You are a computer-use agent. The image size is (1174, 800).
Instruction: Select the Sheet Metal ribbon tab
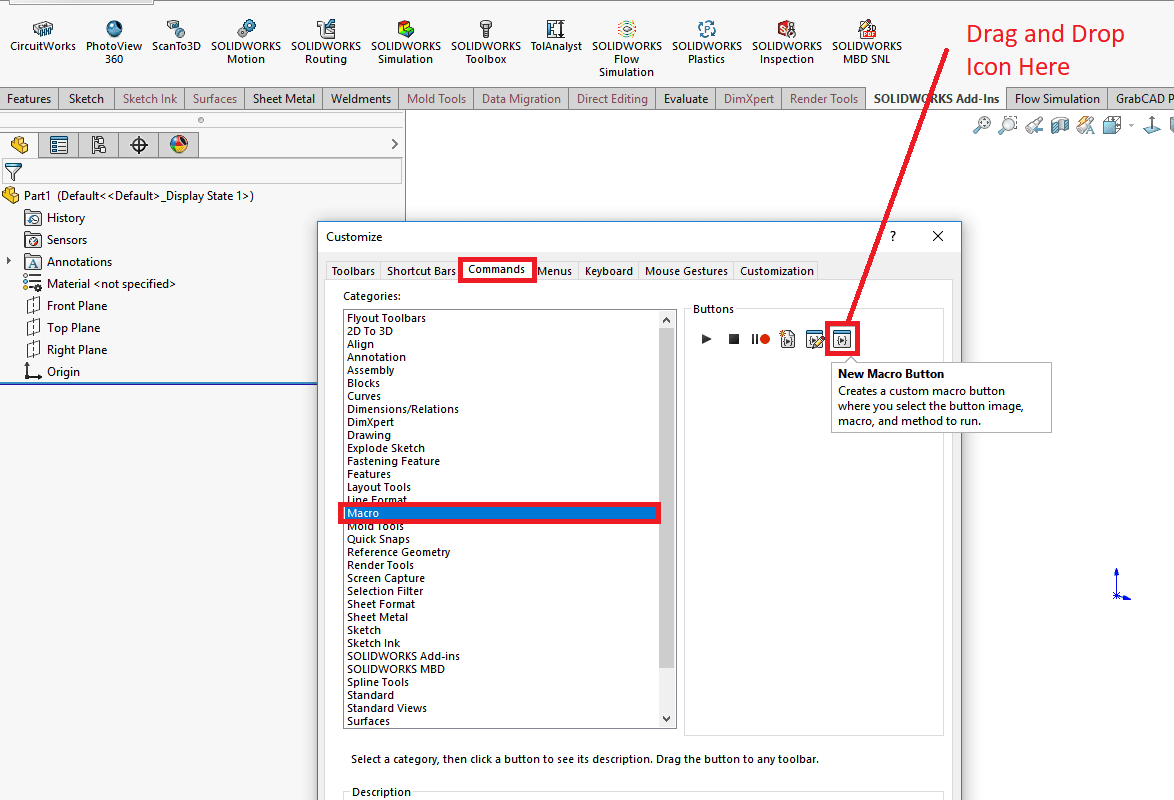(x=284, y=99)
